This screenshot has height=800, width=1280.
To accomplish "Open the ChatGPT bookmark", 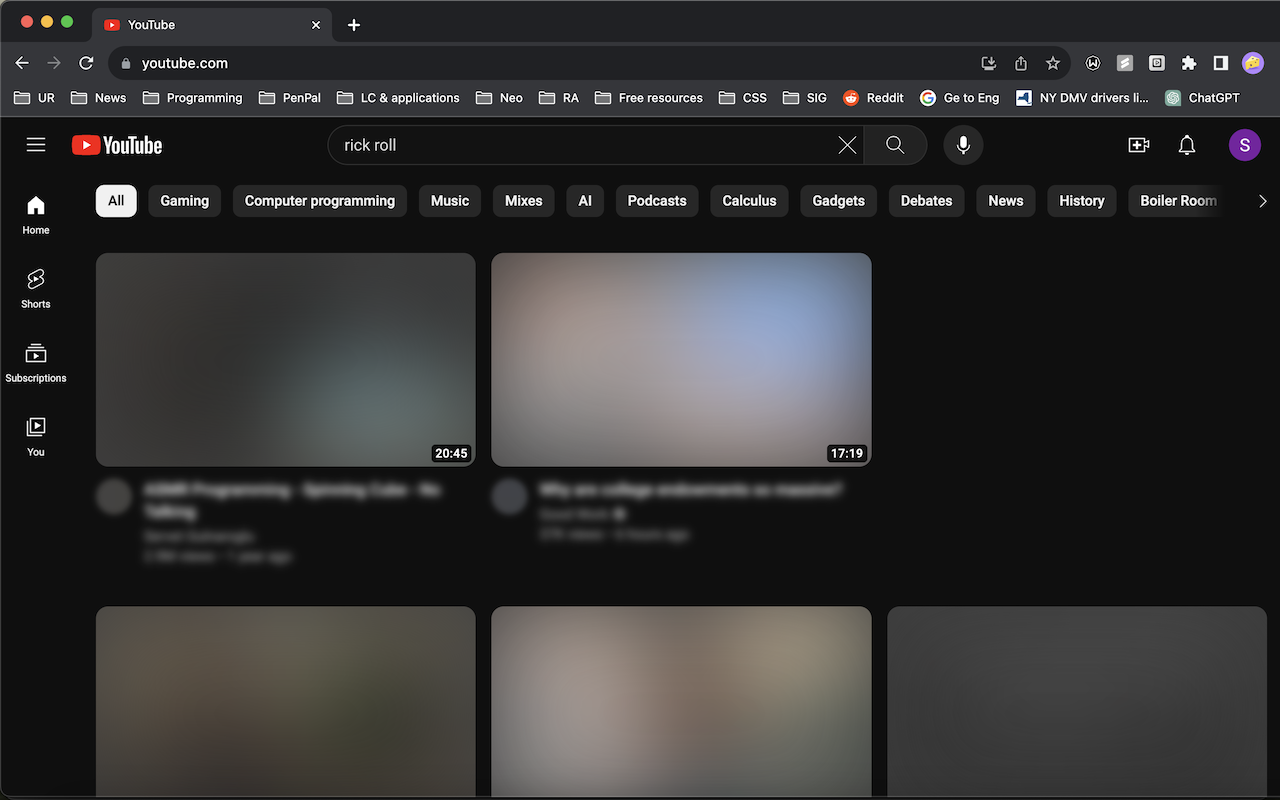I will 1202,98.
